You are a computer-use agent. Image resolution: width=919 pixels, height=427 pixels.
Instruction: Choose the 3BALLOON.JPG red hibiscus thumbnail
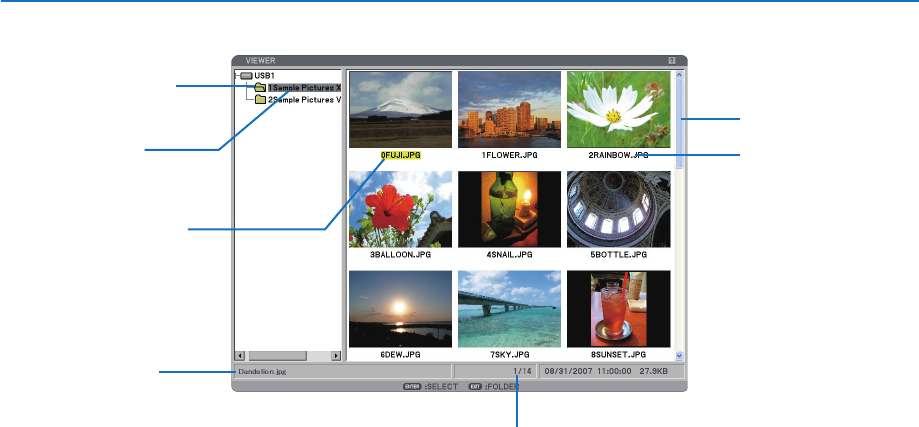[400, 209]
